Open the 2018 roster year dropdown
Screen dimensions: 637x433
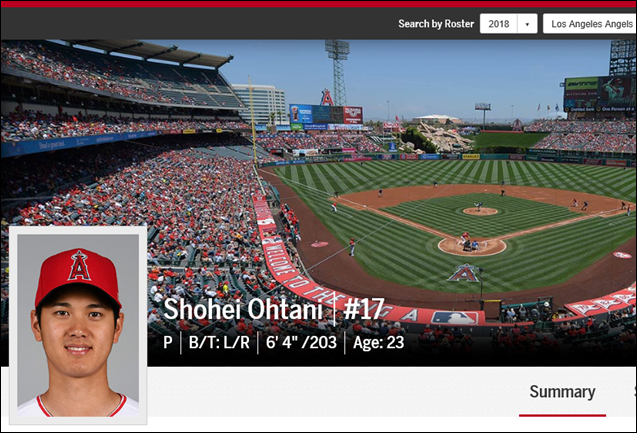coord(508,24)
